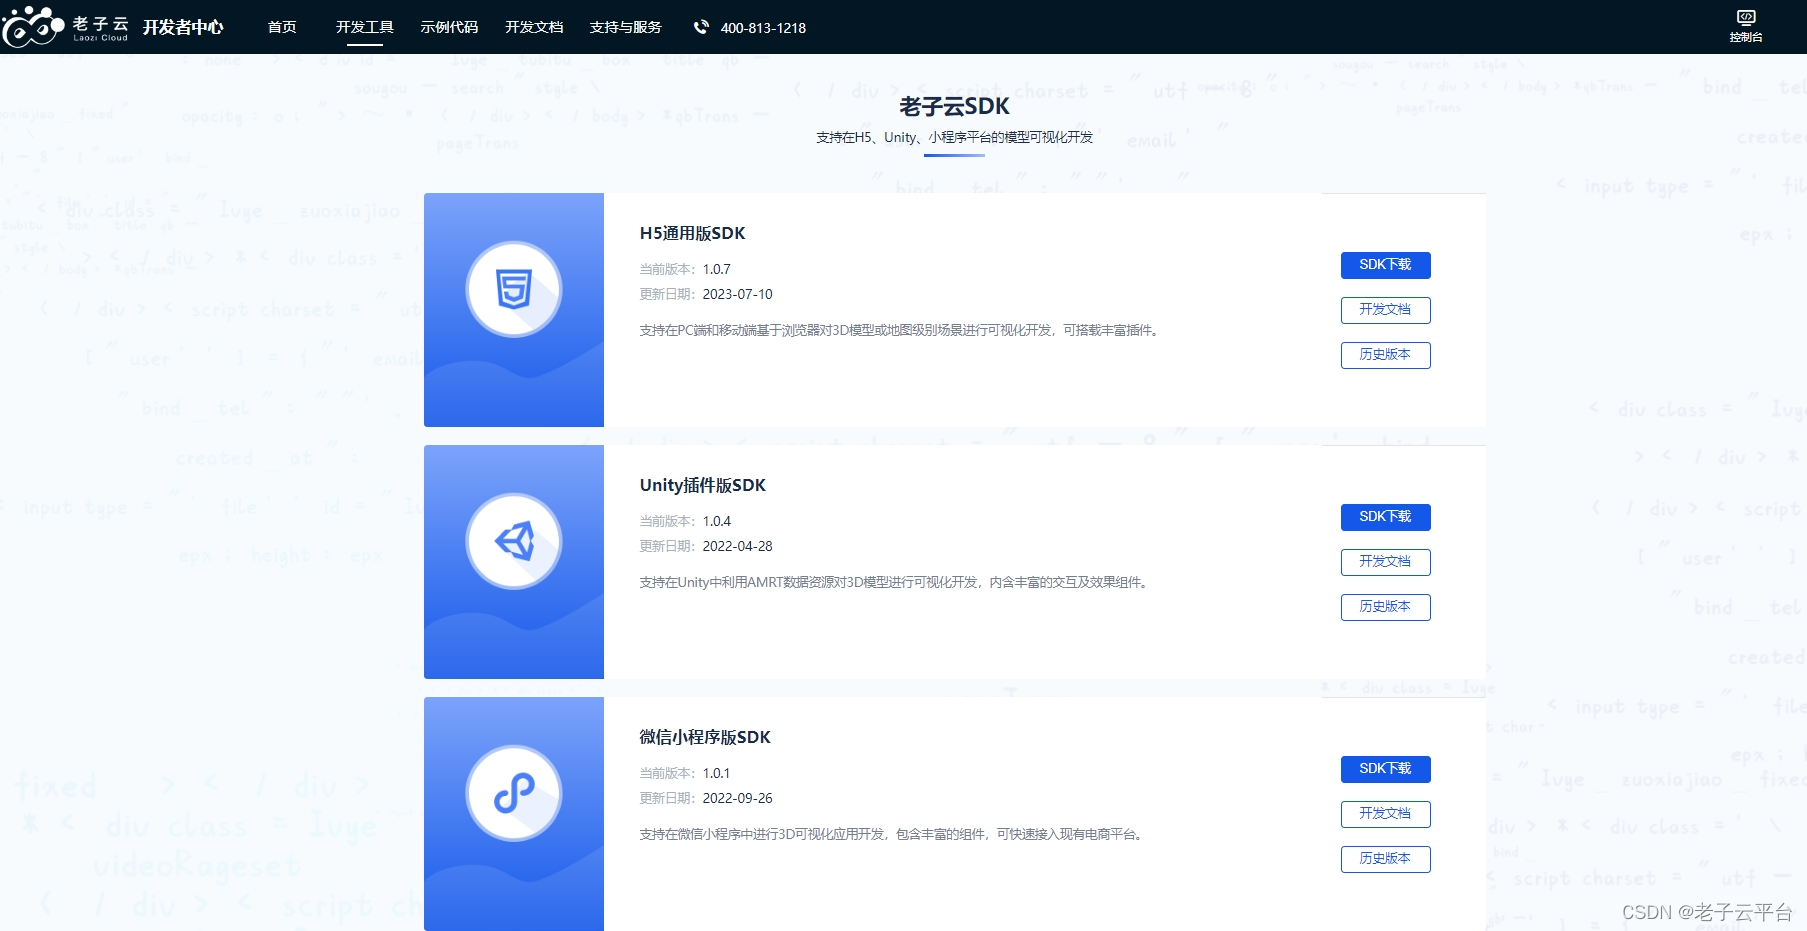
Task: Click the 老子云SDK page heading
Action: (954, 106)
